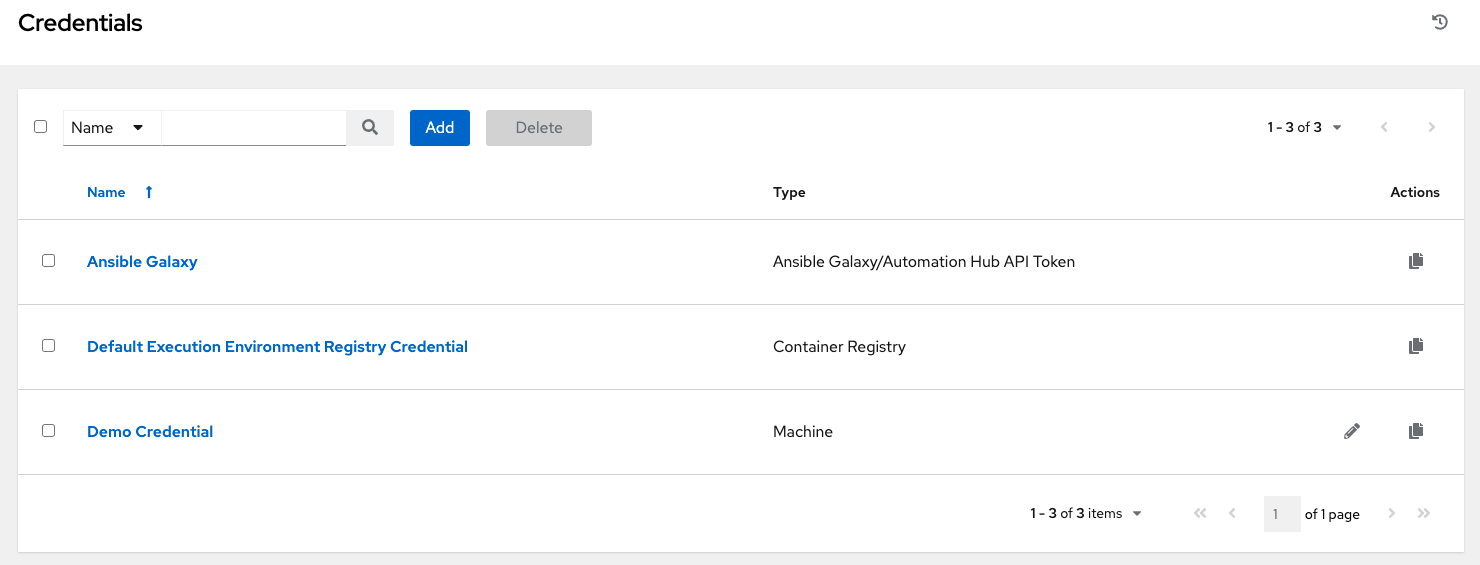Open the Ansible Galaxy credential link

pos(142,261)
